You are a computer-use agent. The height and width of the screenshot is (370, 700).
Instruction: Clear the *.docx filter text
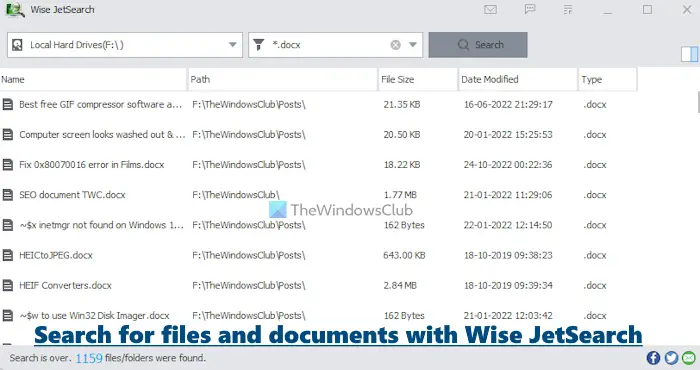pos(396,45)
